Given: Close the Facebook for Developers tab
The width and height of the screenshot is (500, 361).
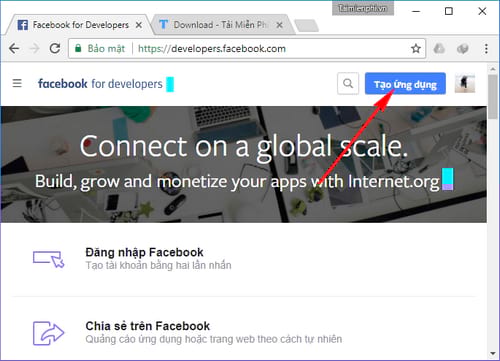Looking at the screenshot, I should (139, 25).
